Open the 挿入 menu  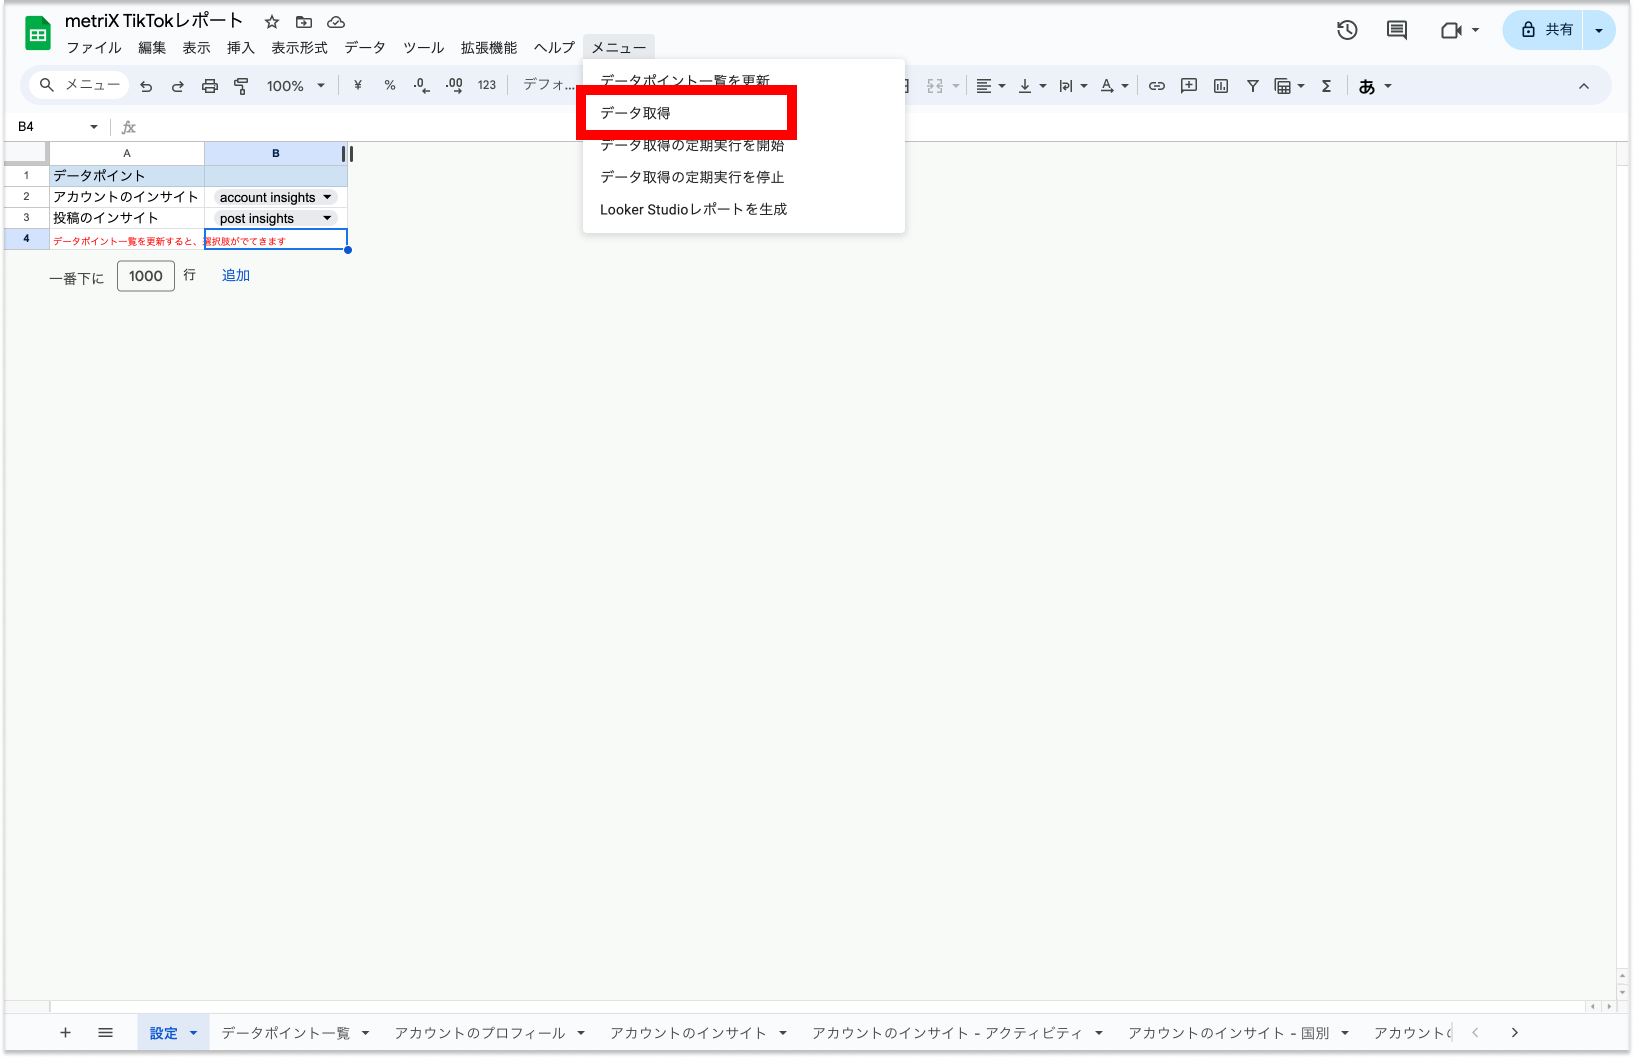coord(240,48)
